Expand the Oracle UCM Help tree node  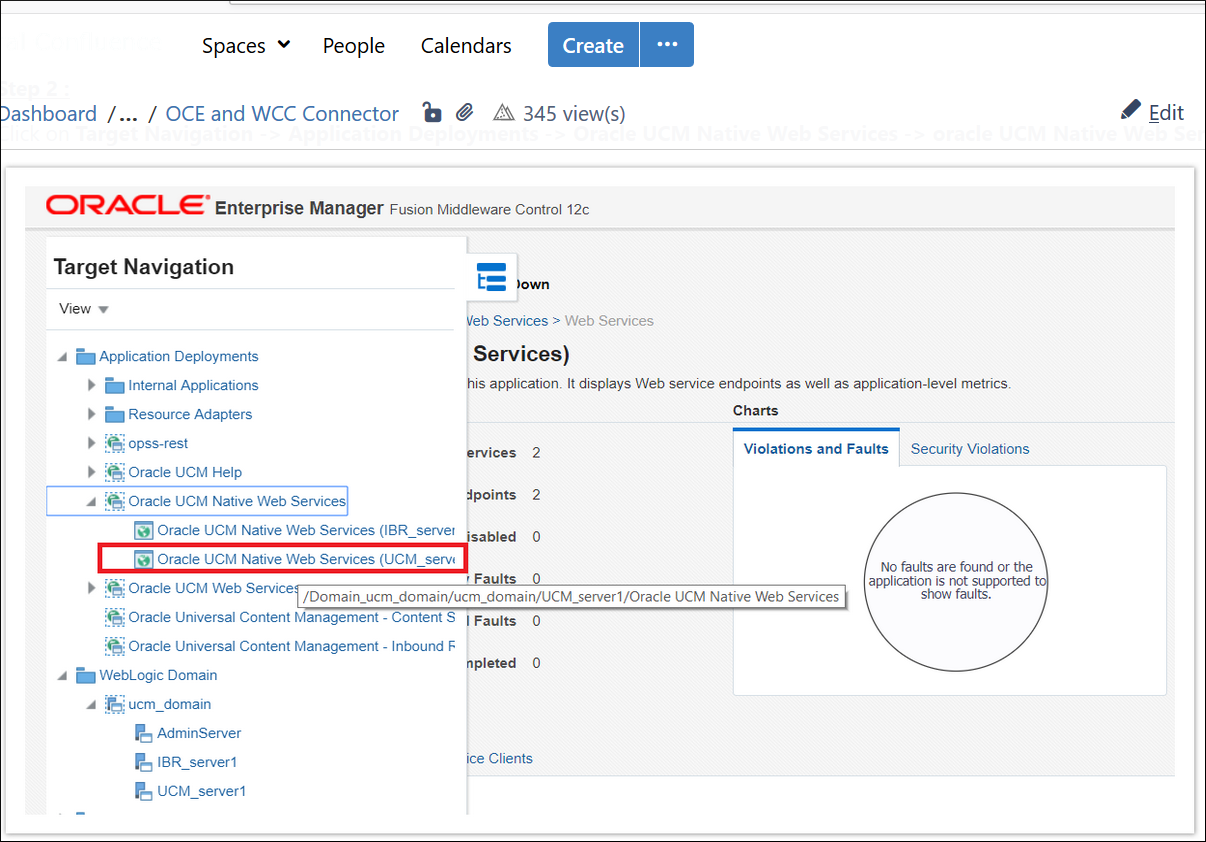tap(92, 473)
